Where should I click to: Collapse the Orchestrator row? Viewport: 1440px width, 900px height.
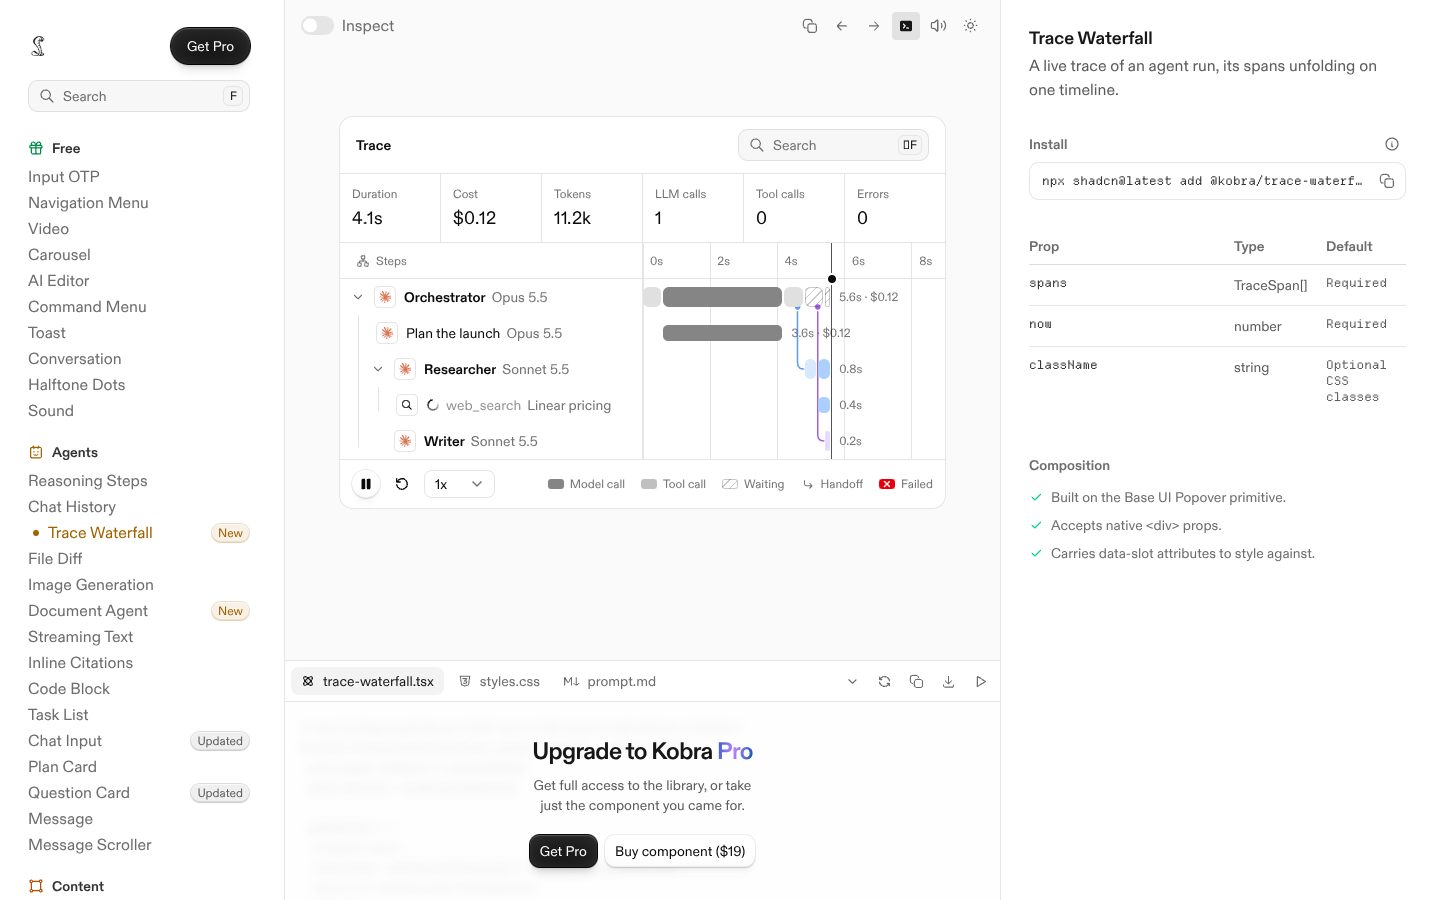pos(358,297)
